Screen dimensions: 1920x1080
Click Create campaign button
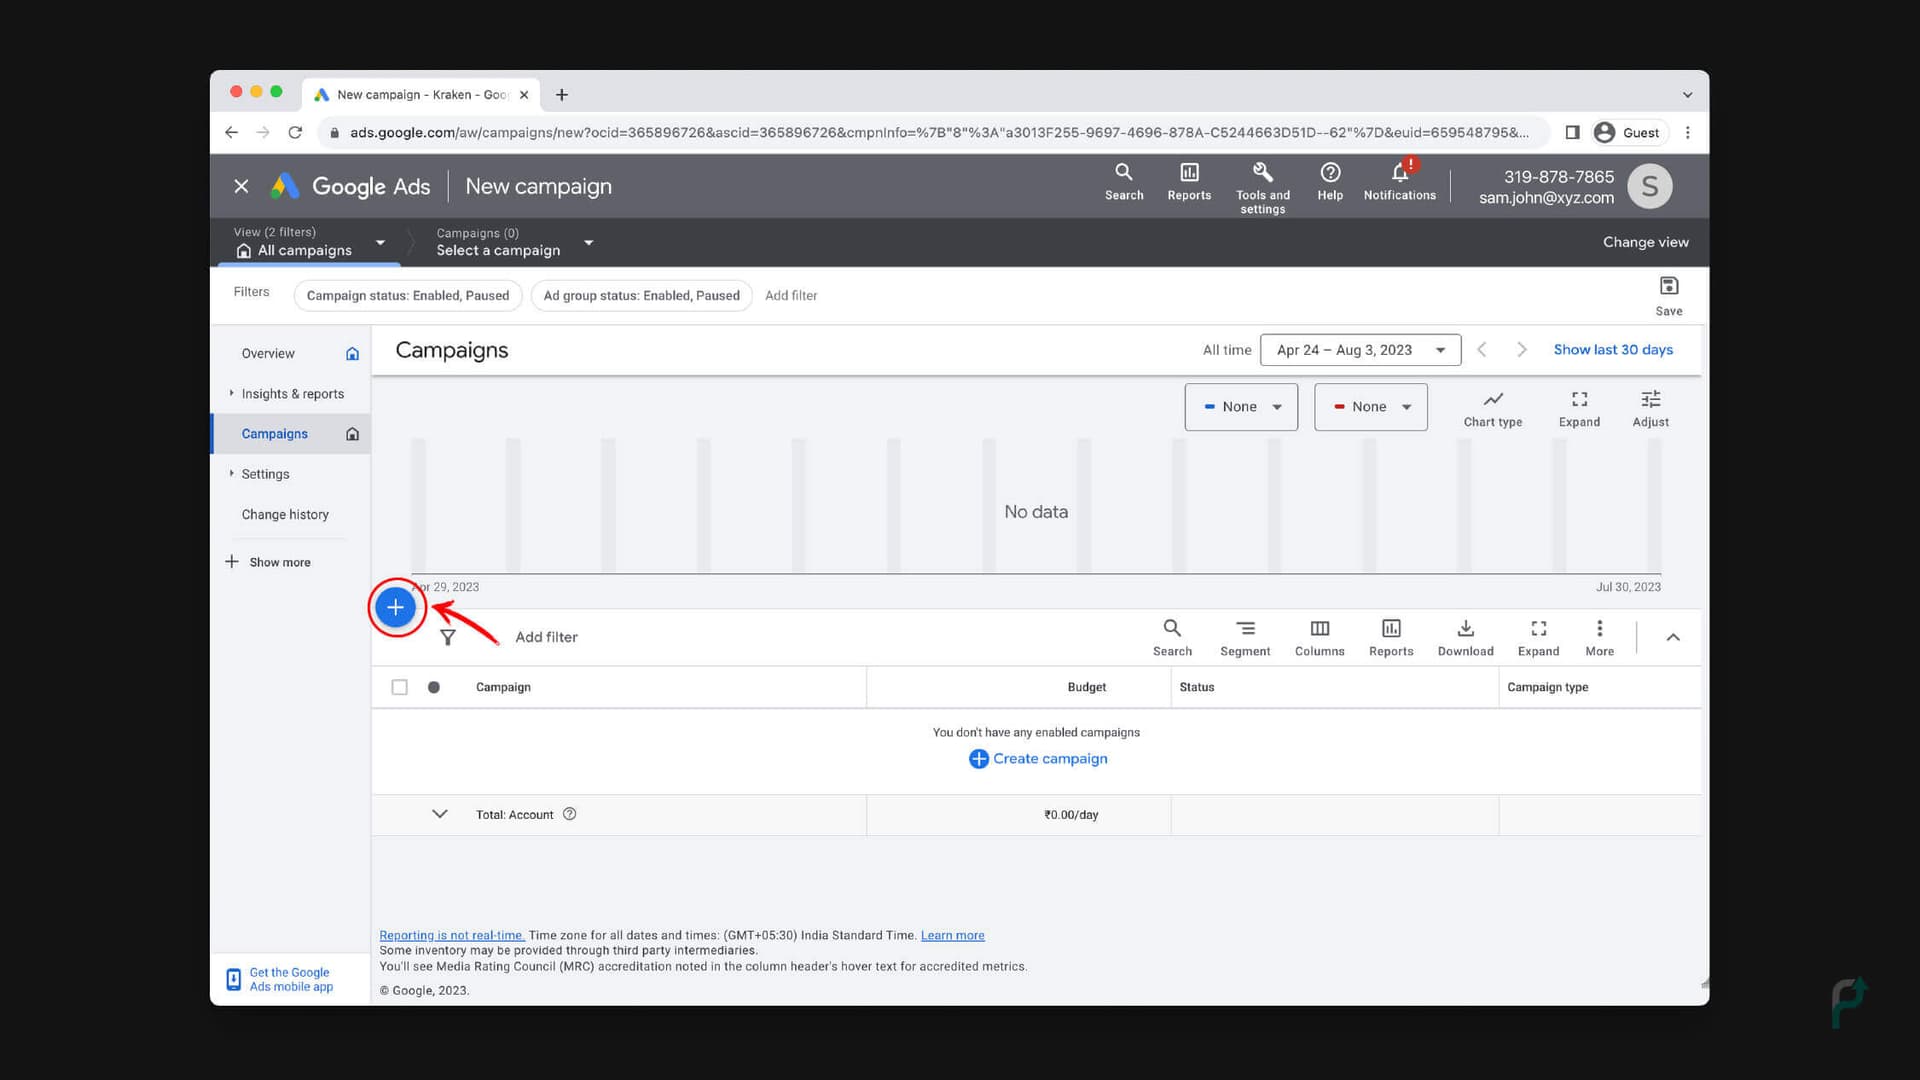[x=1036, y=758]
